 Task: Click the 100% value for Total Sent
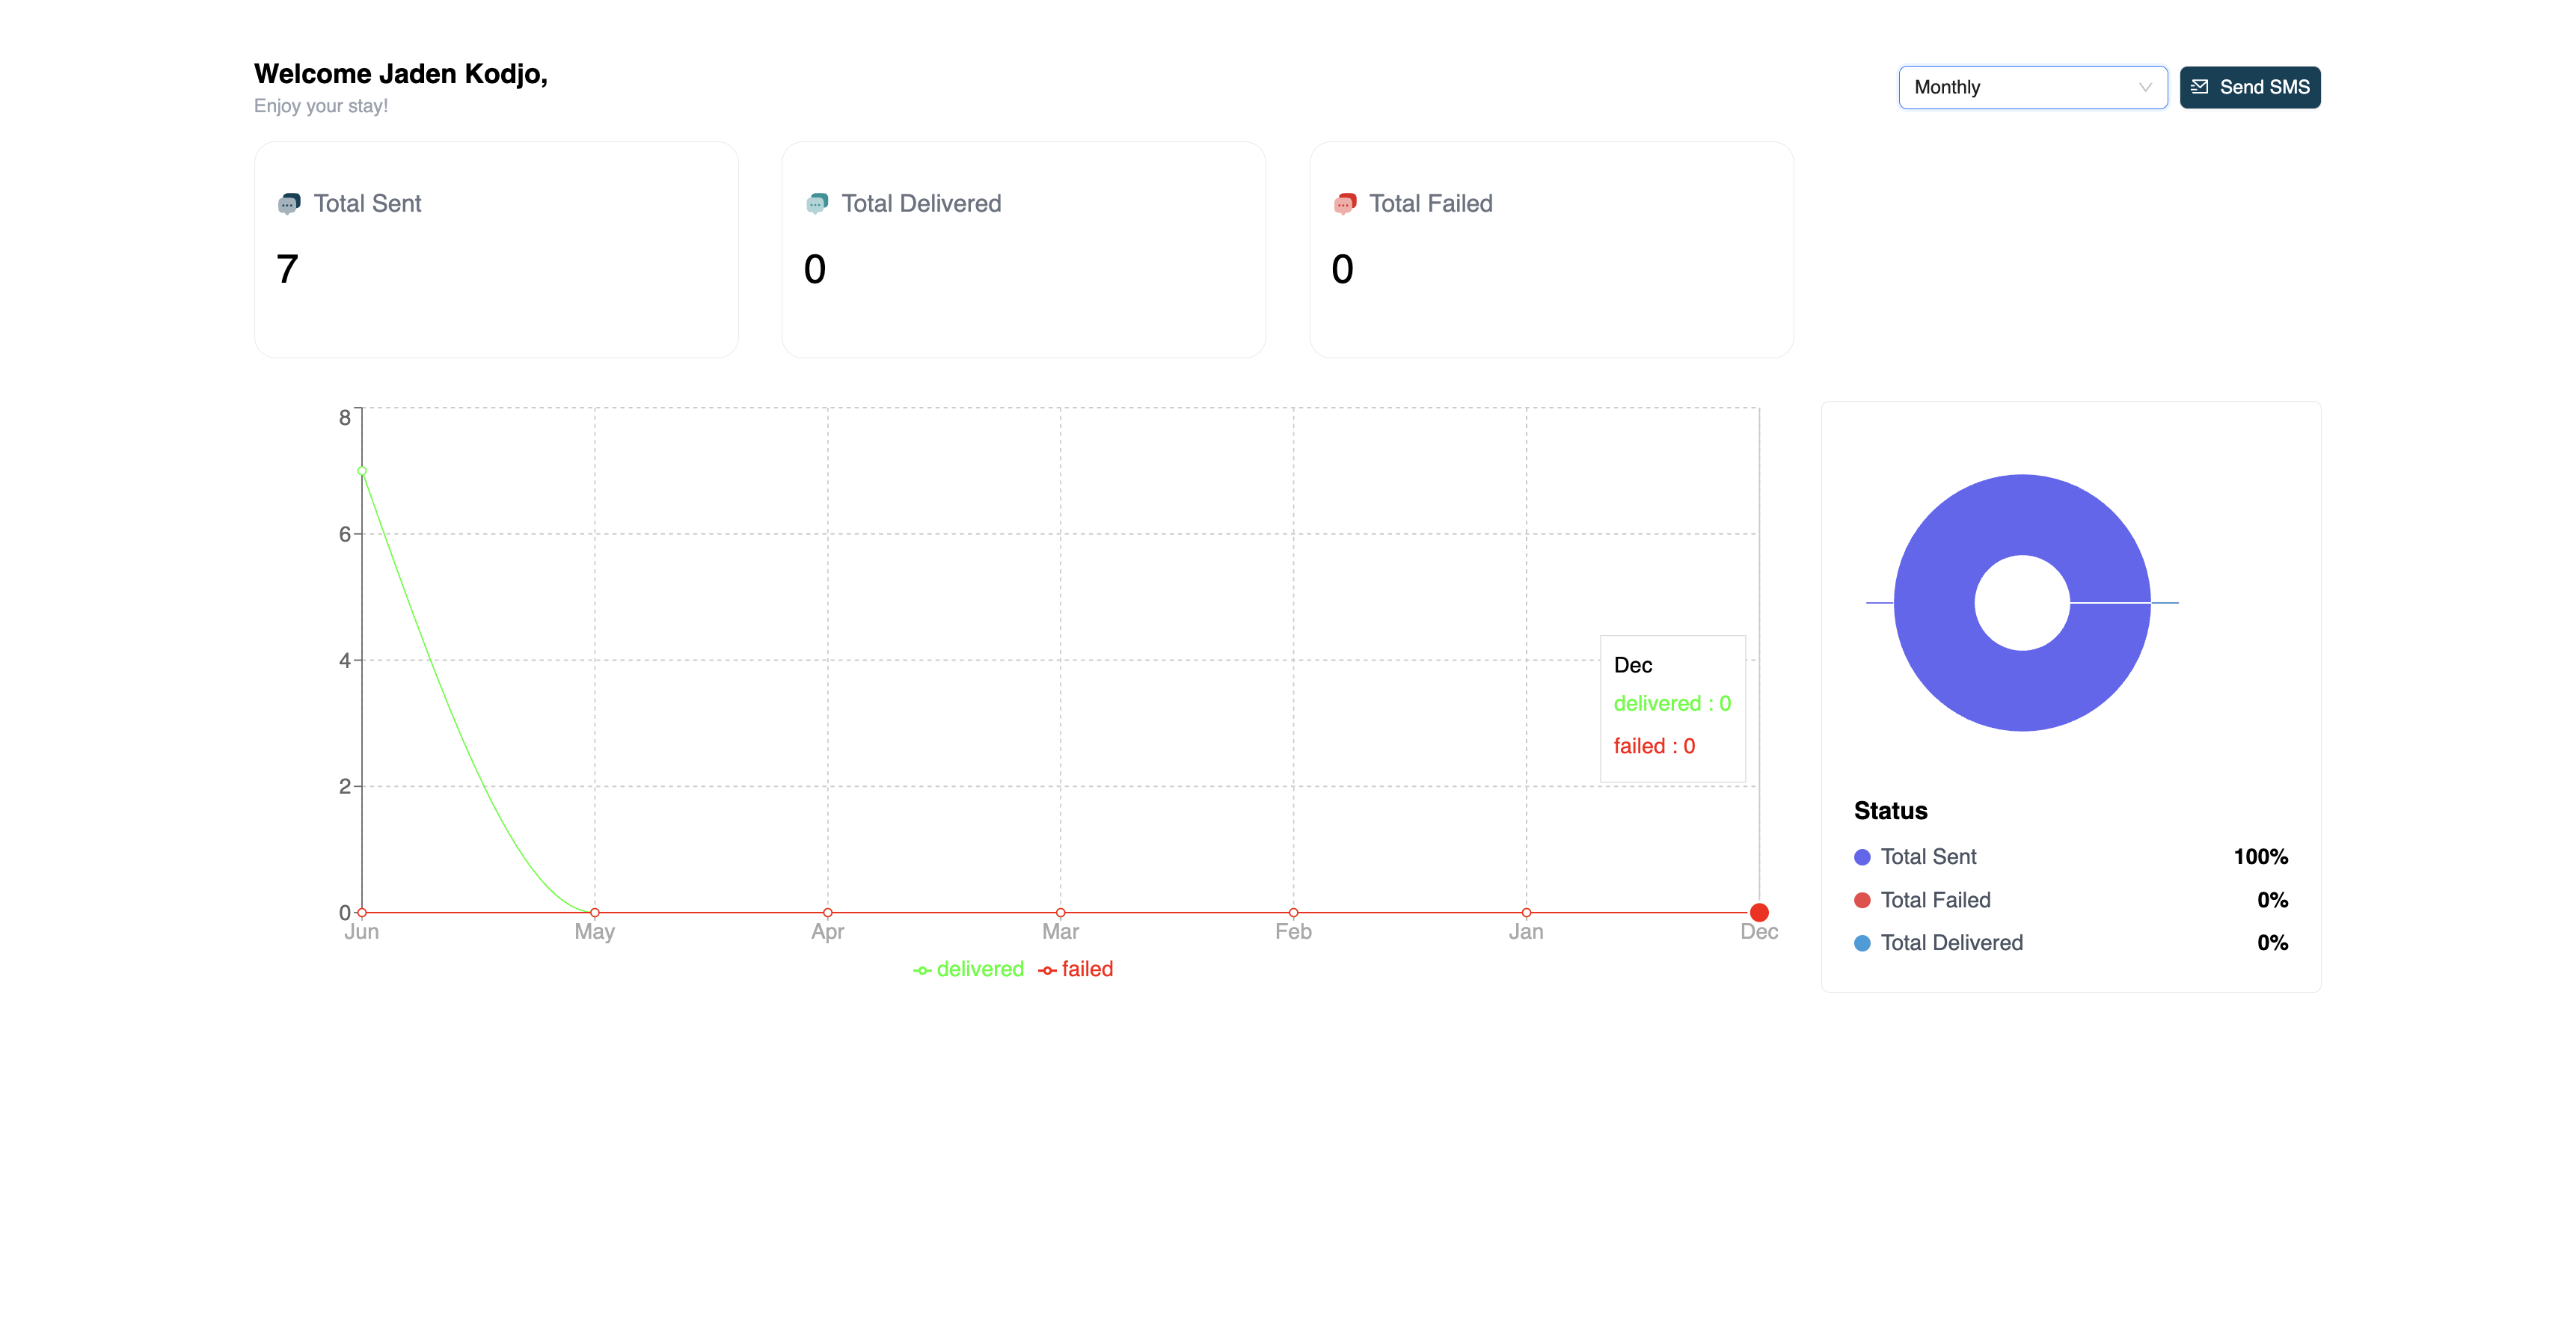(x=2260, y=857)
